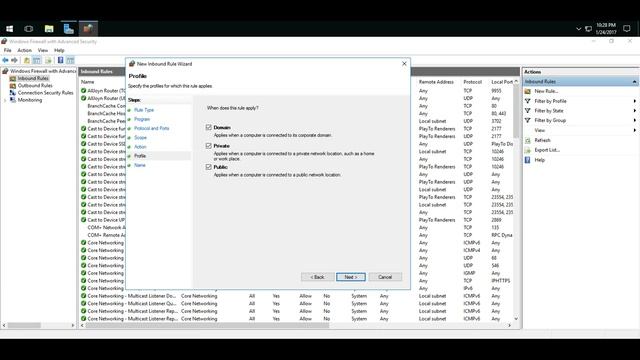Open the View submenu arrow in Actions
Viewport: 640px width, 360px height.
click(x=635, y=131)
